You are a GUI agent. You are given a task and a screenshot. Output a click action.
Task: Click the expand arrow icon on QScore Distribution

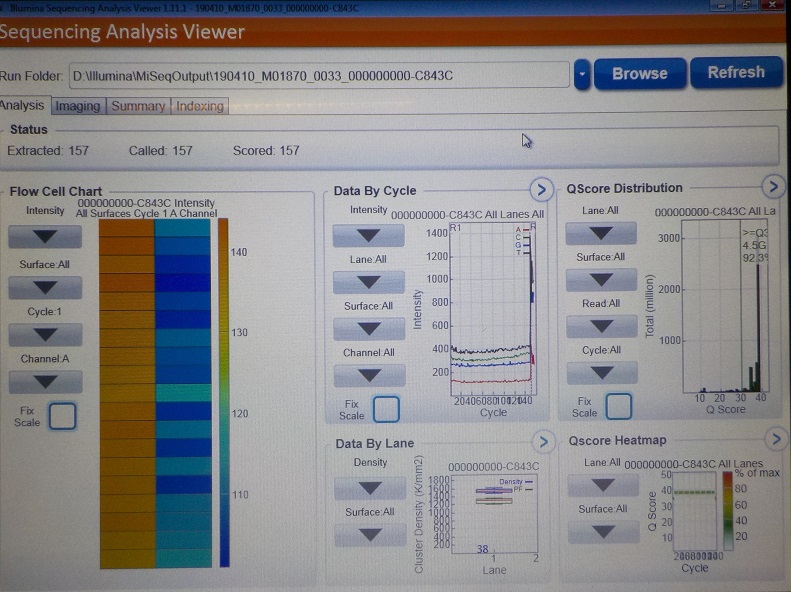772,186
